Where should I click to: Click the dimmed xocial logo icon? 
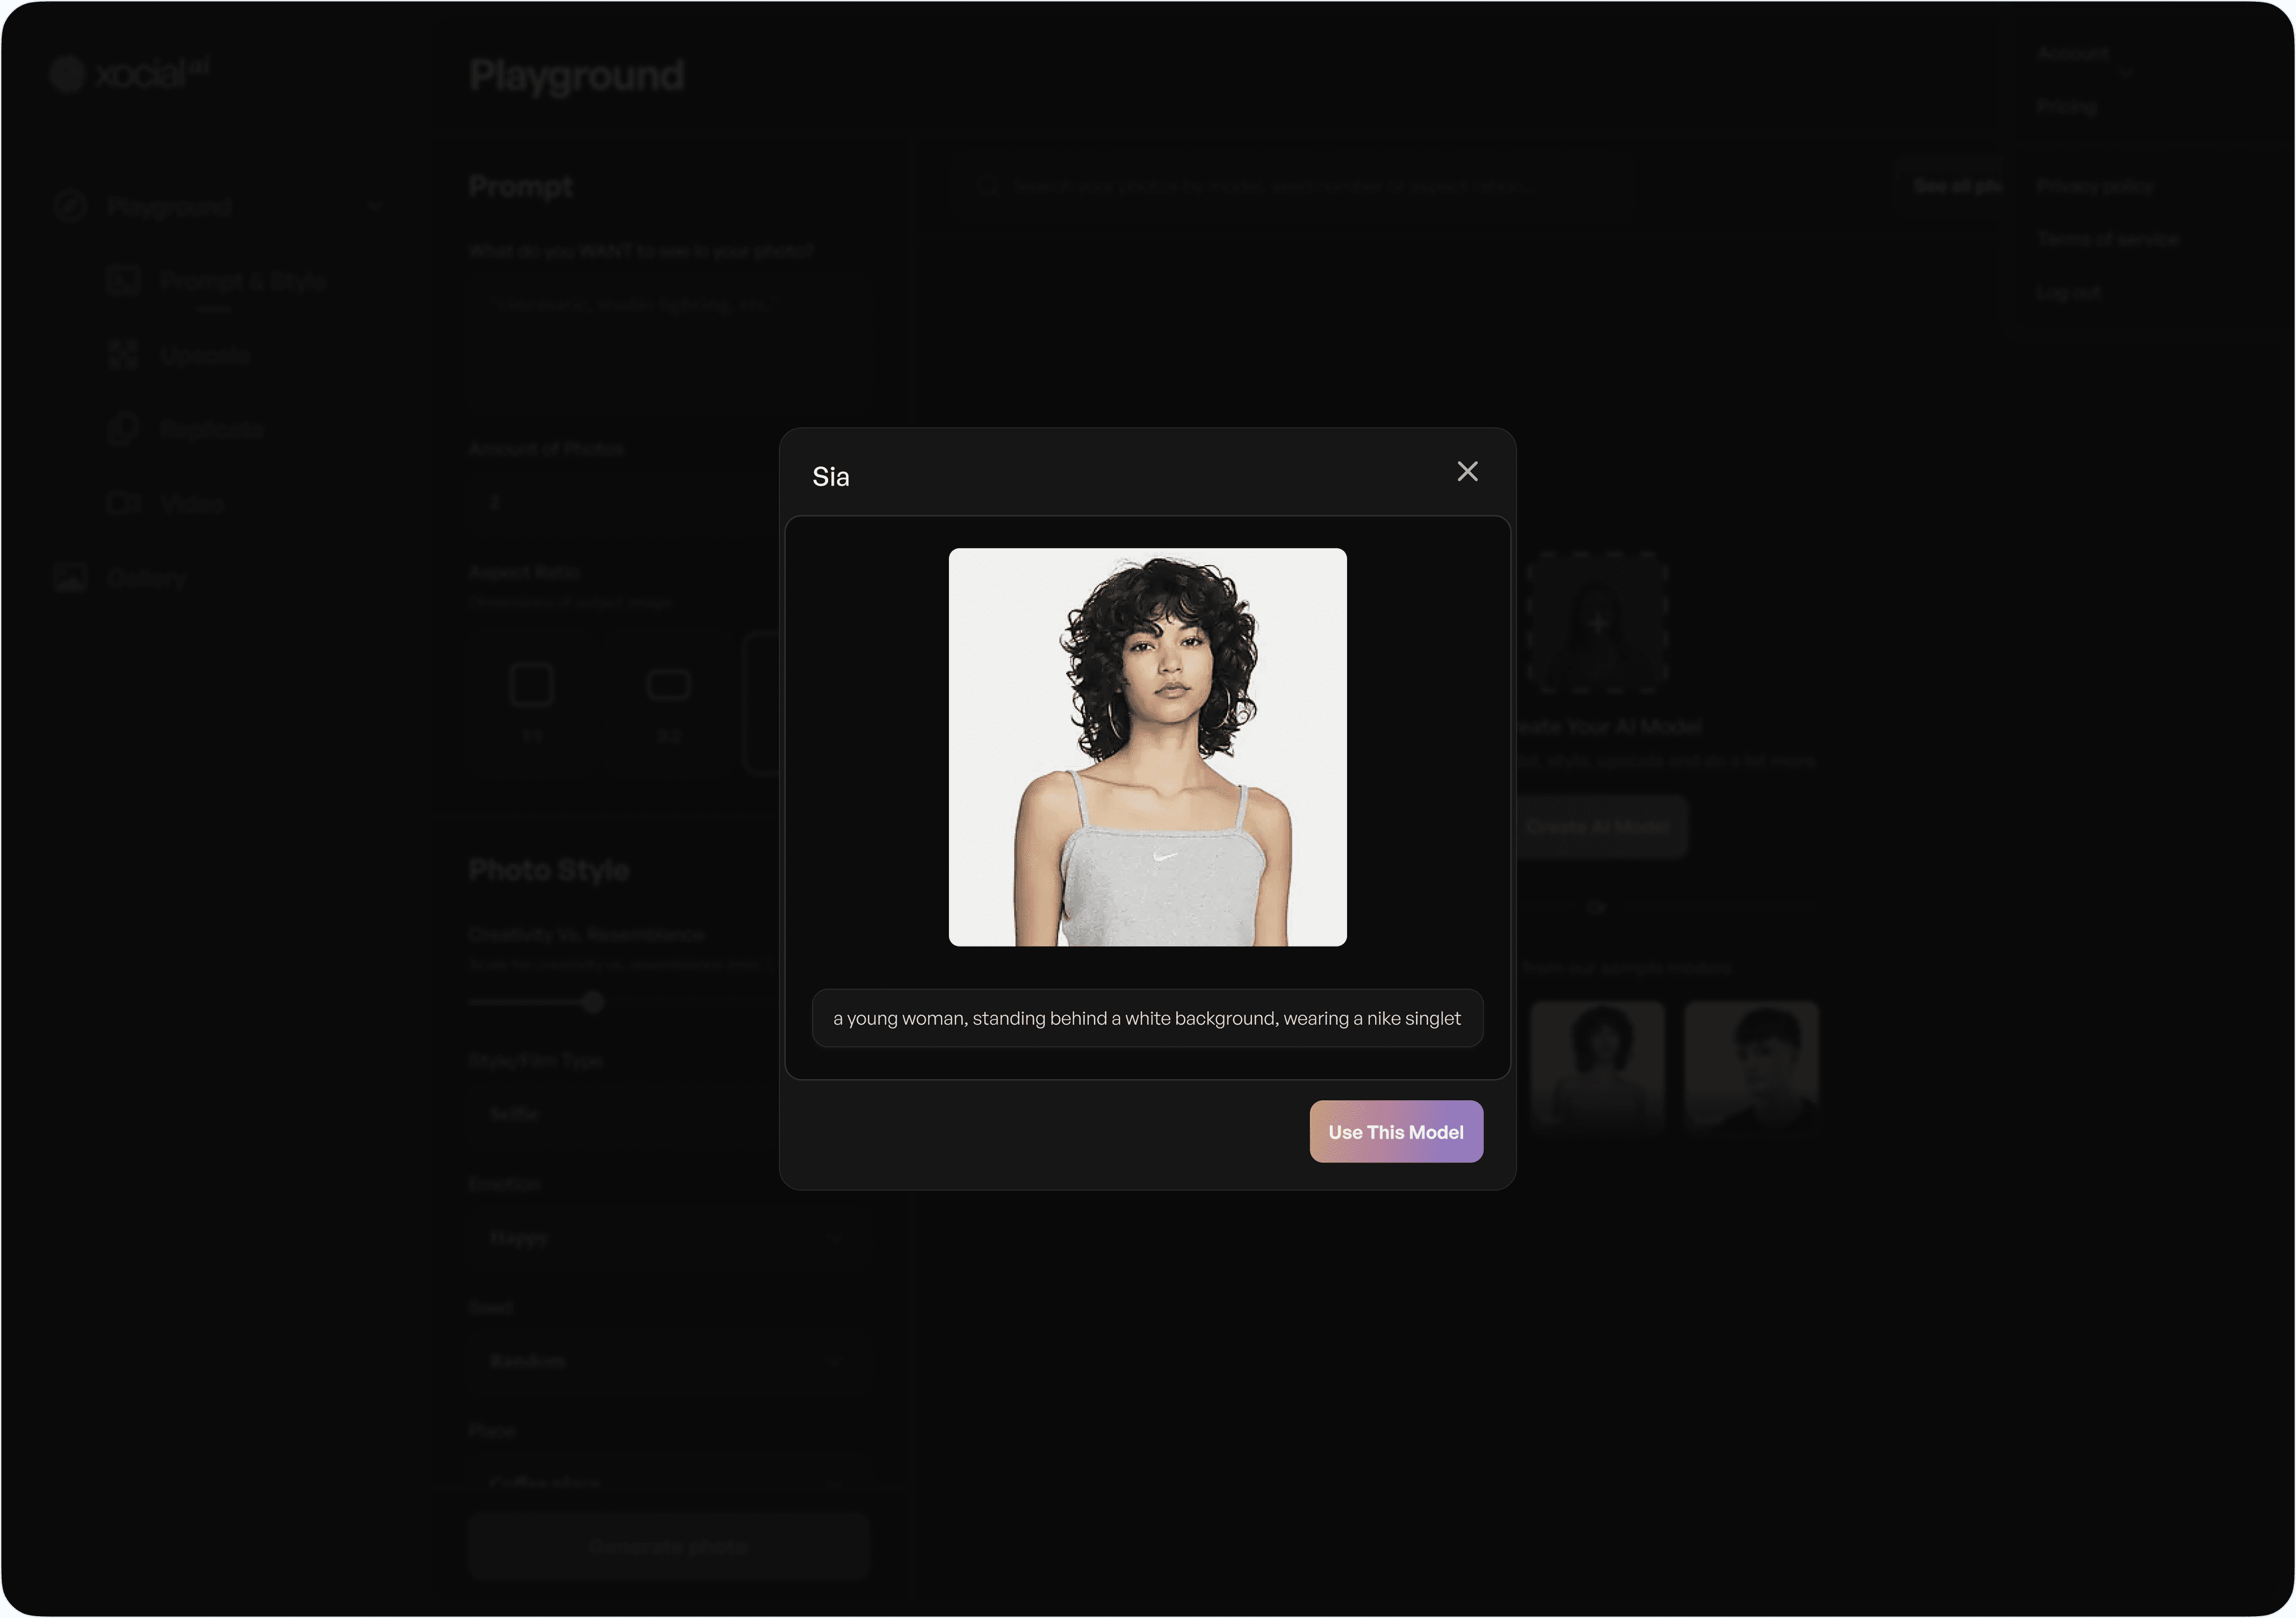click(67, 74)
